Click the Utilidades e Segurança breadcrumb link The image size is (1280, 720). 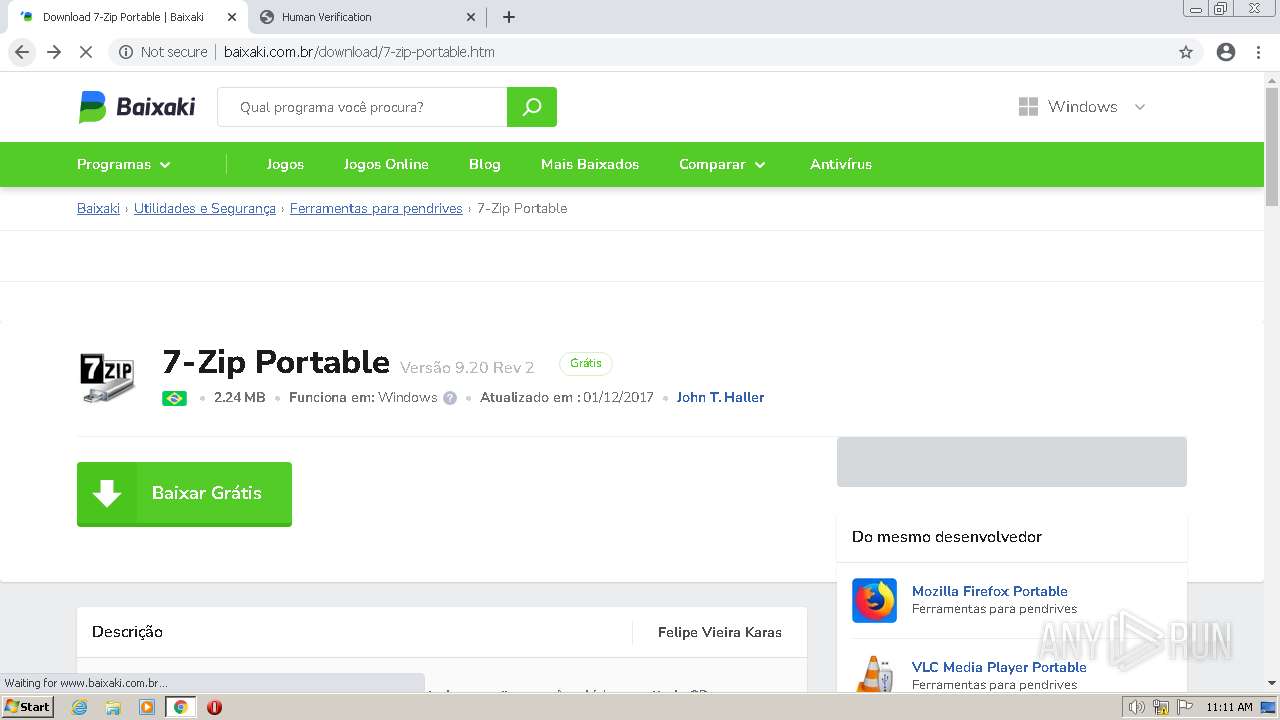coord(205,208)
